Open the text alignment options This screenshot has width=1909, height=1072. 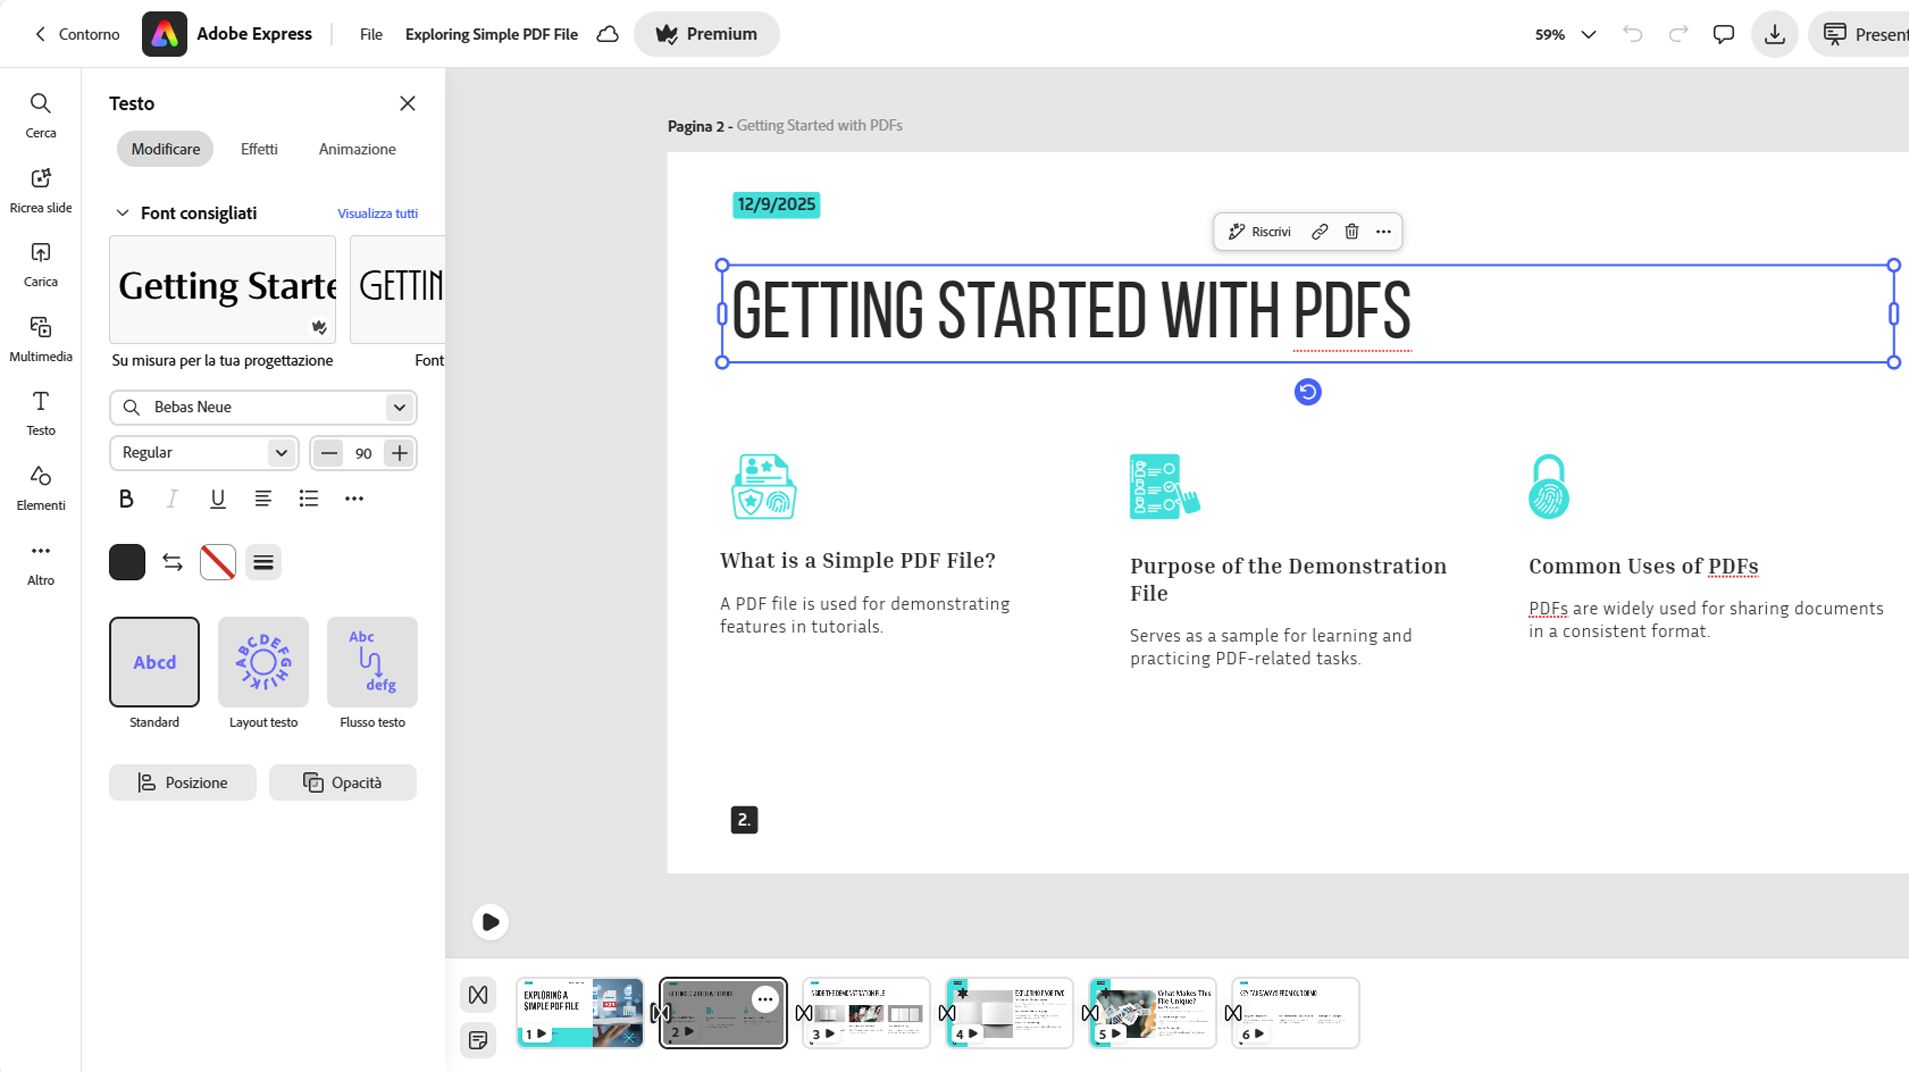coord(263,498)
